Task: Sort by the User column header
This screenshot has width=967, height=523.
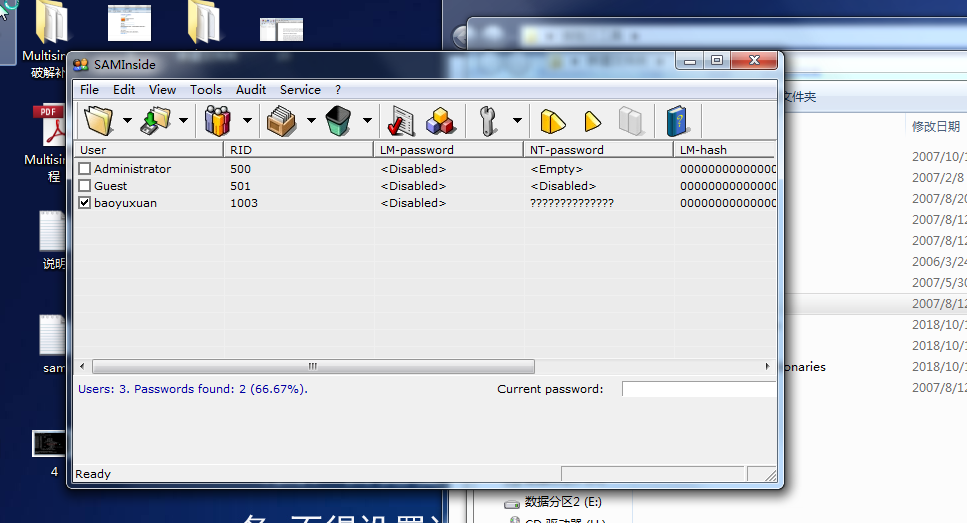Action: tap(149, 150)
